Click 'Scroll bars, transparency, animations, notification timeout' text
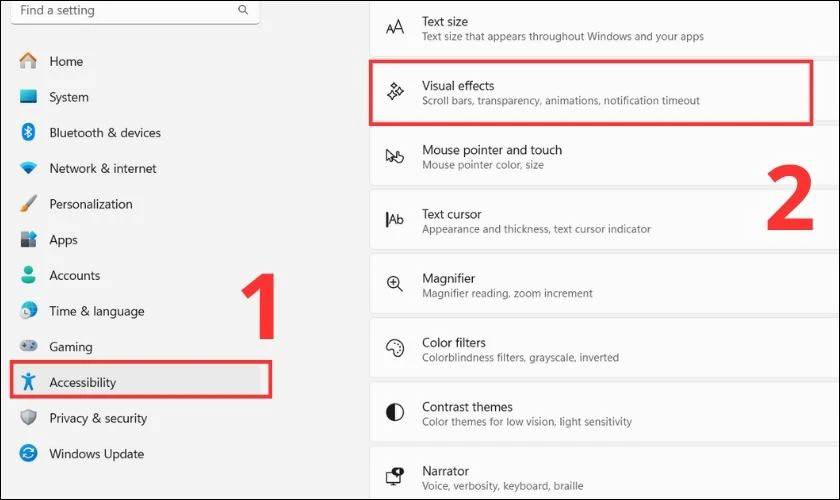840x500 pixels. point(560,101)
